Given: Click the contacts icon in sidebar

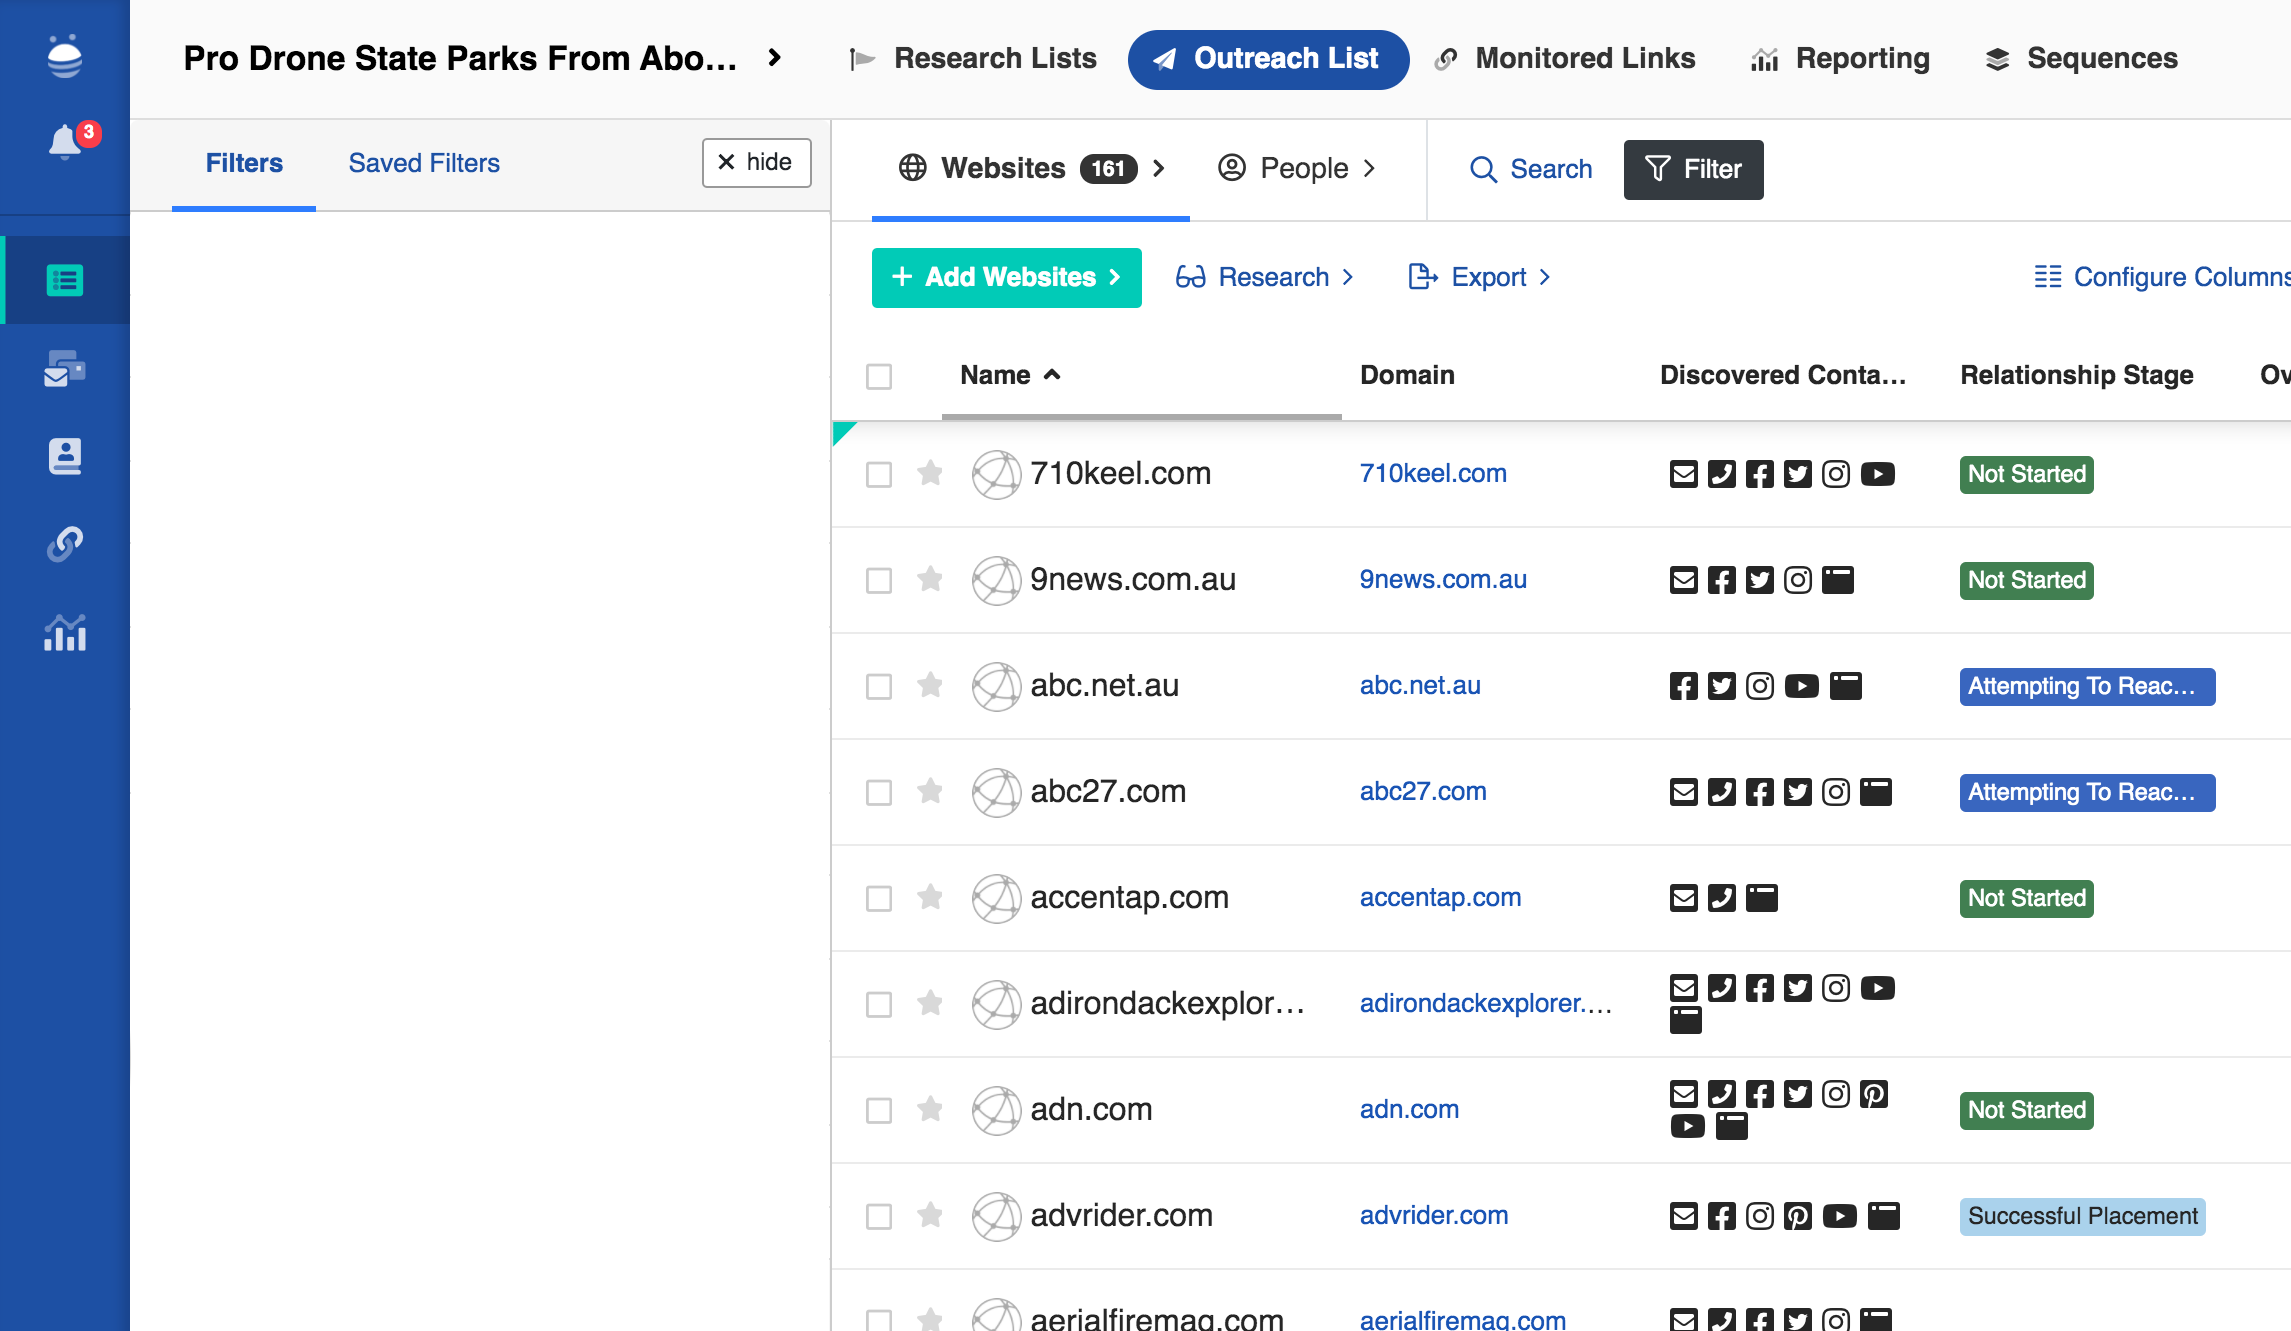Looking at the screenshot, I should 65,456.
